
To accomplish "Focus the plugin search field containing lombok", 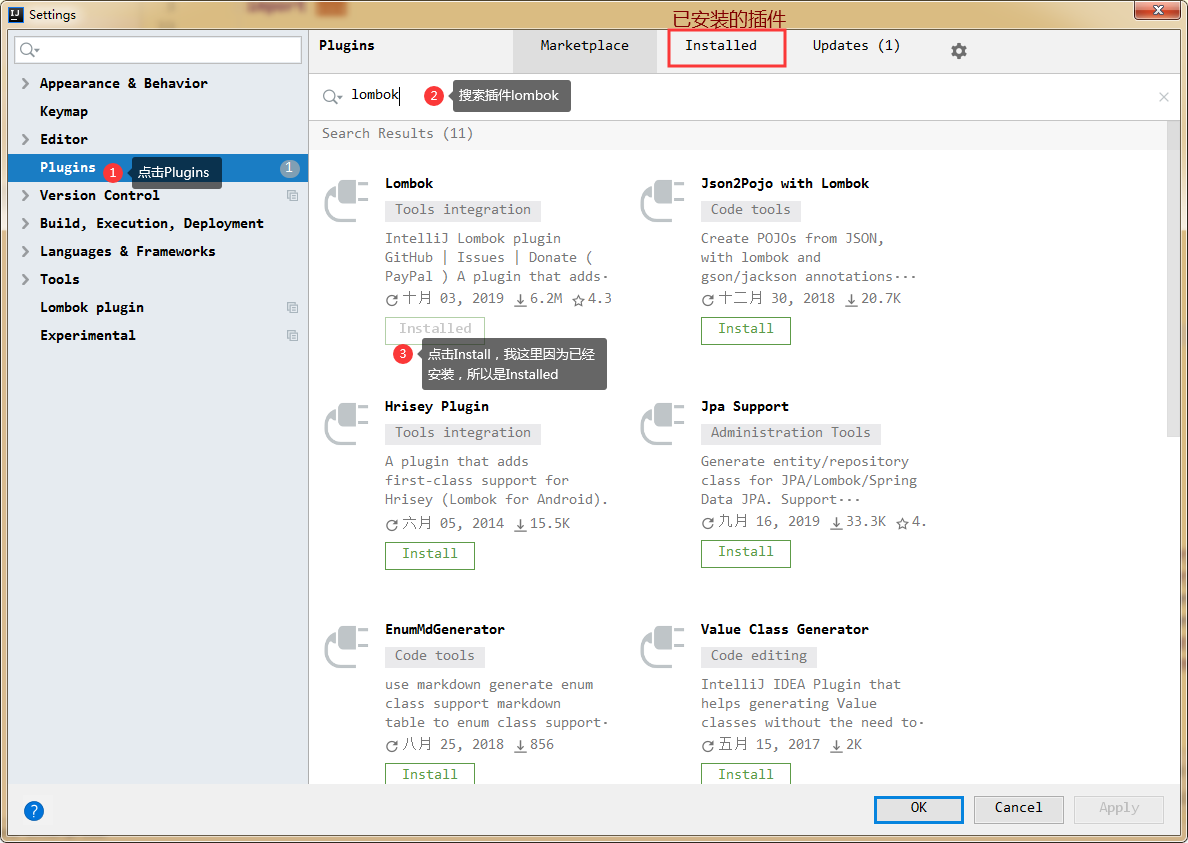I will [x=742, y=96].
